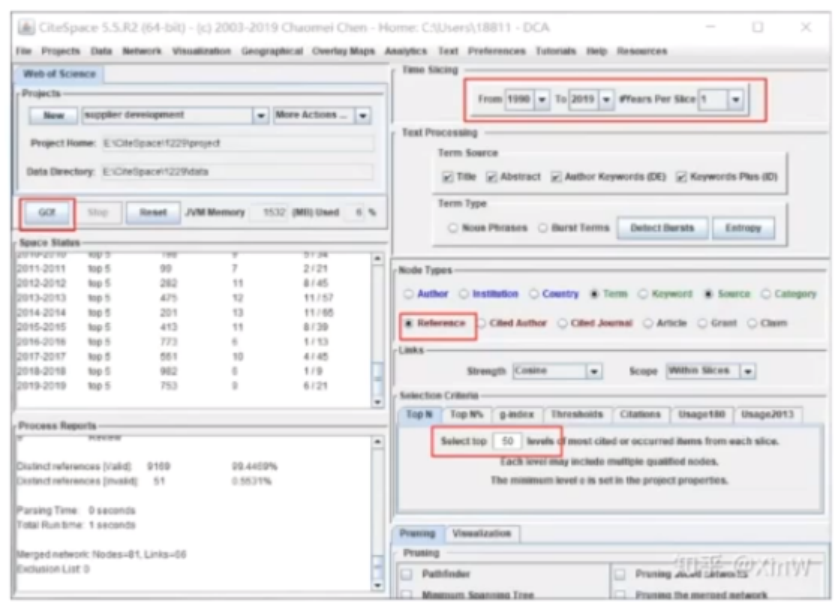
Task: Switch to the Thresholds tab
Action: (577, 415)
